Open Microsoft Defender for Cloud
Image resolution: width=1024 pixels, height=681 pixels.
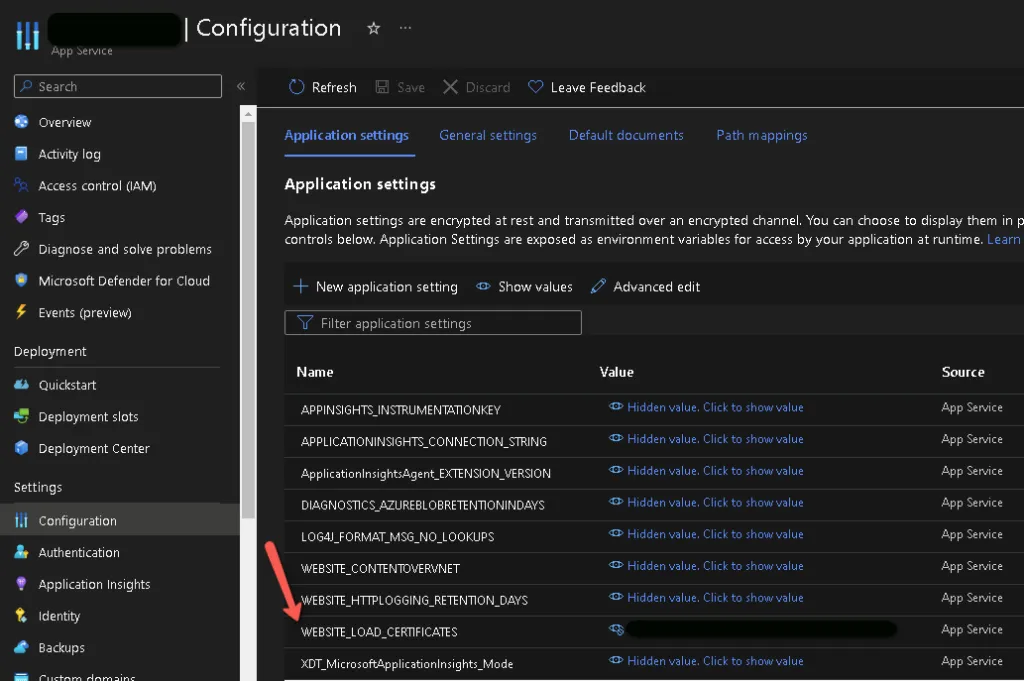[x=124, y=281]
